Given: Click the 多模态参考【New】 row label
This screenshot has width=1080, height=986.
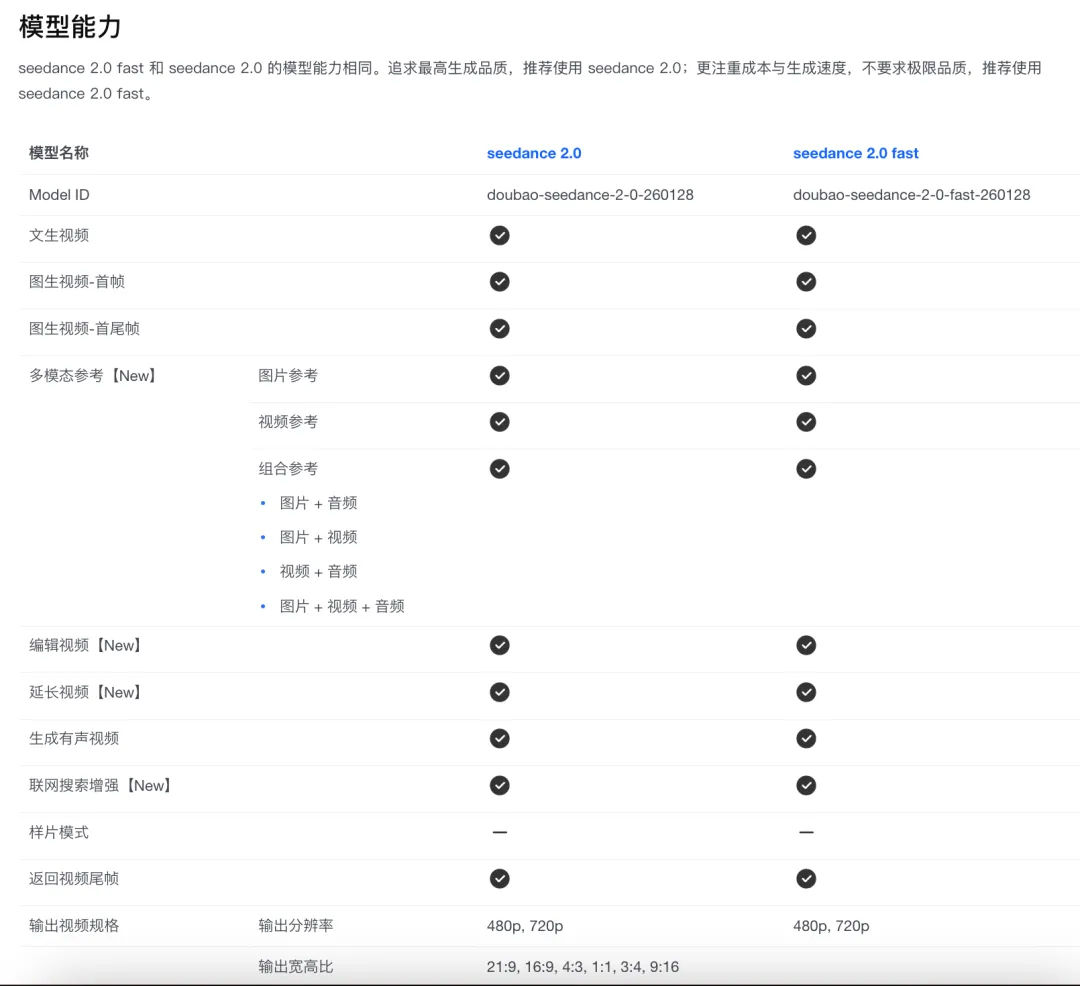Looking at the screenshot, I should tap(92, 375).
